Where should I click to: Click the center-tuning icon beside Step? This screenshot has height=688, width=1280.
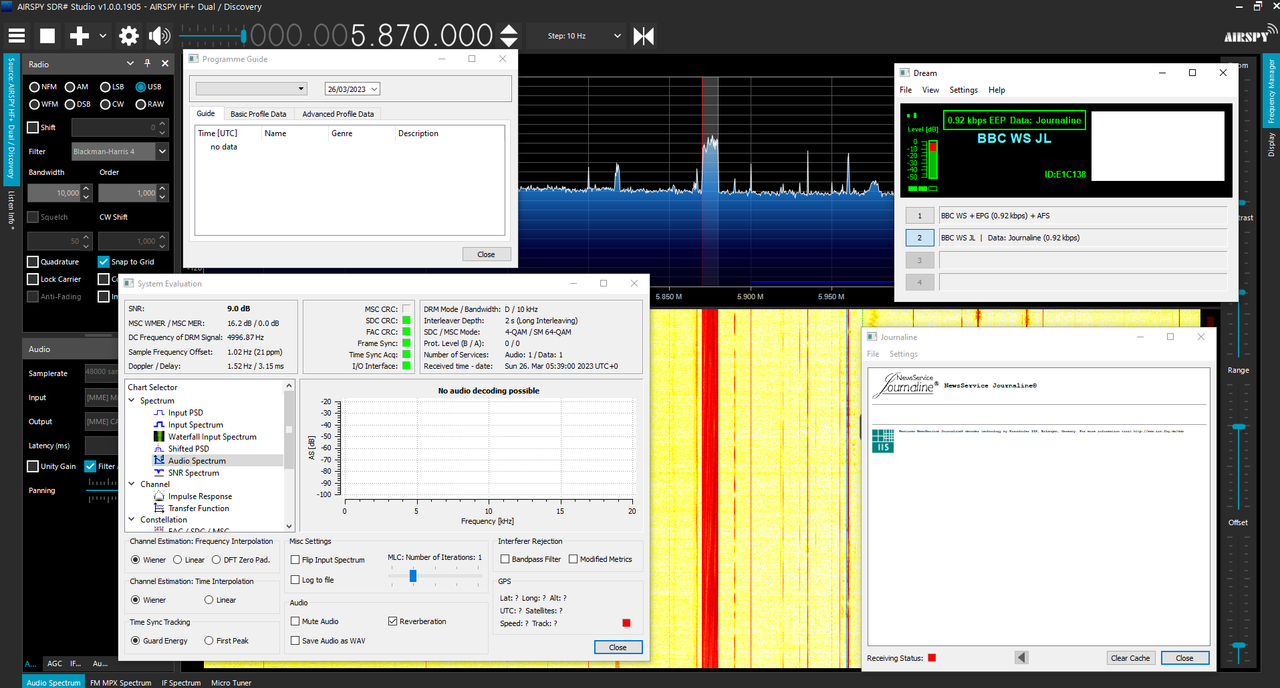tap(644, 37)
